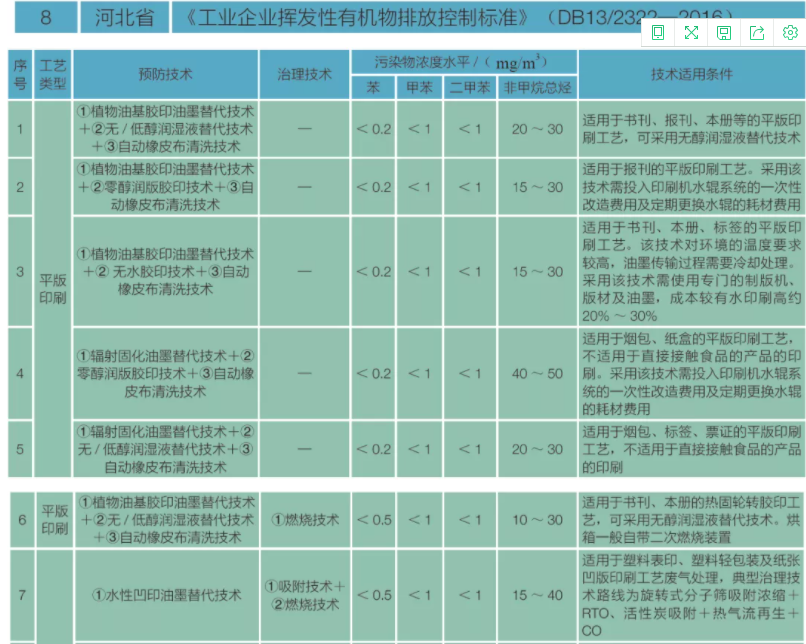This screenshot has width=806, height=644.
Task: Click row 4 condition text '适用于烟包、纸盒的平版印刷工艺'
Action: [x=685, y=339]
